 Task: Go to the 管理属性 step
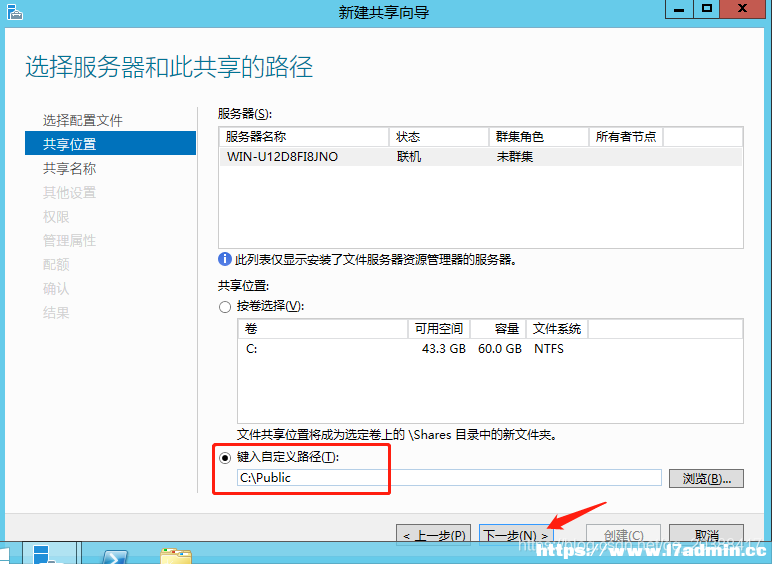tap(69, 241)
